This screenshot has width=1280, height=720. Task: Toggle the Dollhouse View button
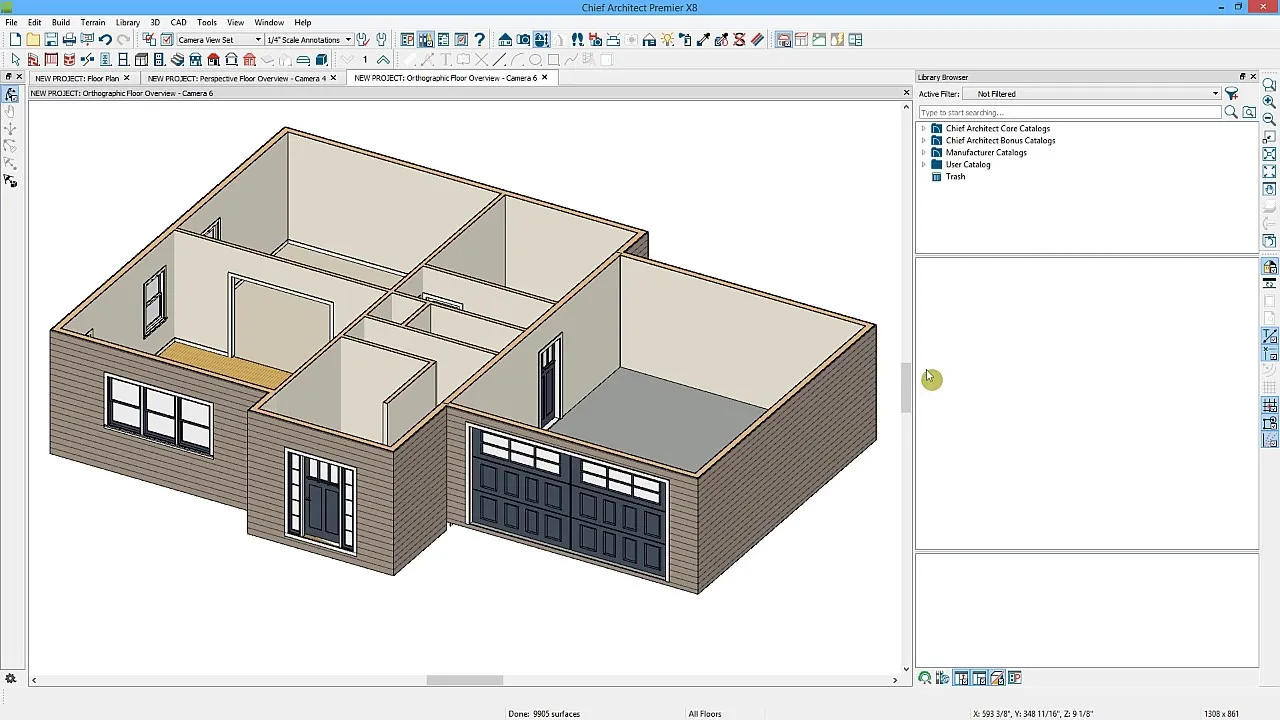(783, 40)
